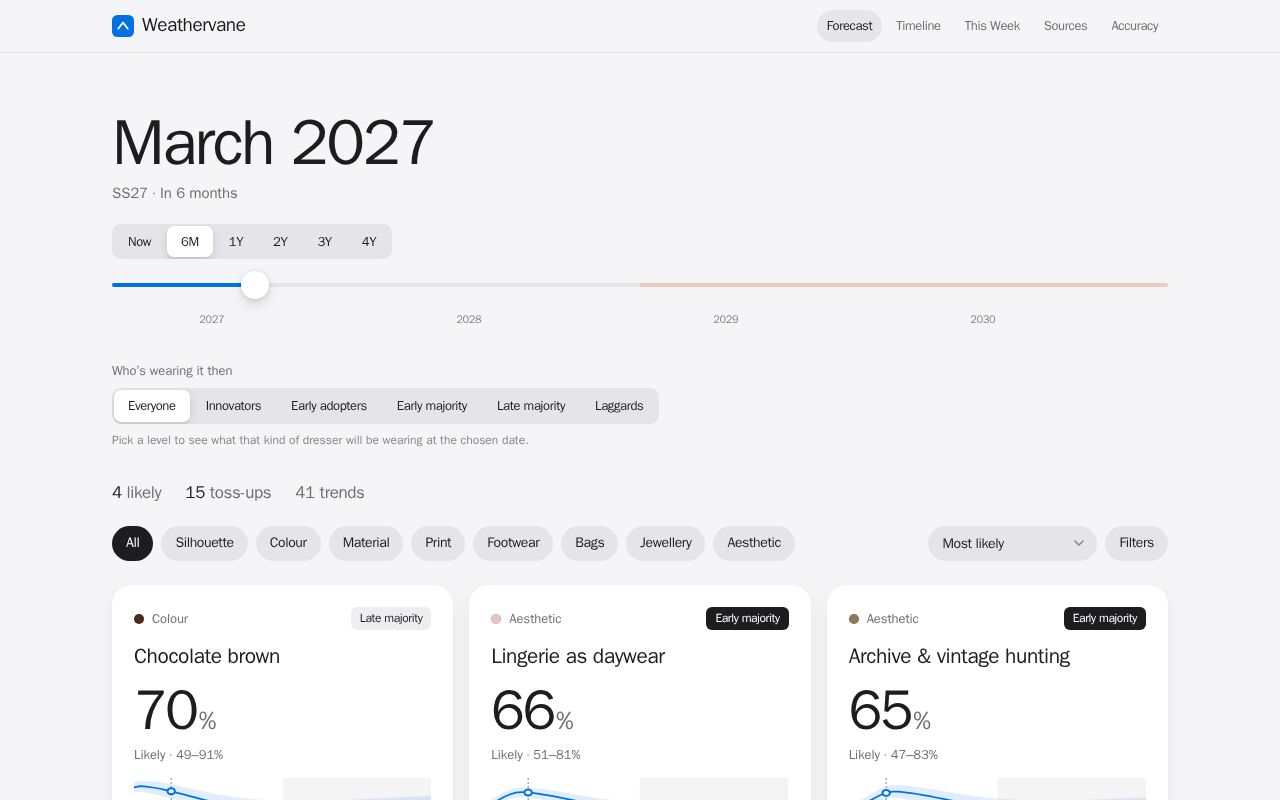Screen dimensions: 1280x800
Task: Filter trends by Footwear
Action: click(x=513, y=543)
